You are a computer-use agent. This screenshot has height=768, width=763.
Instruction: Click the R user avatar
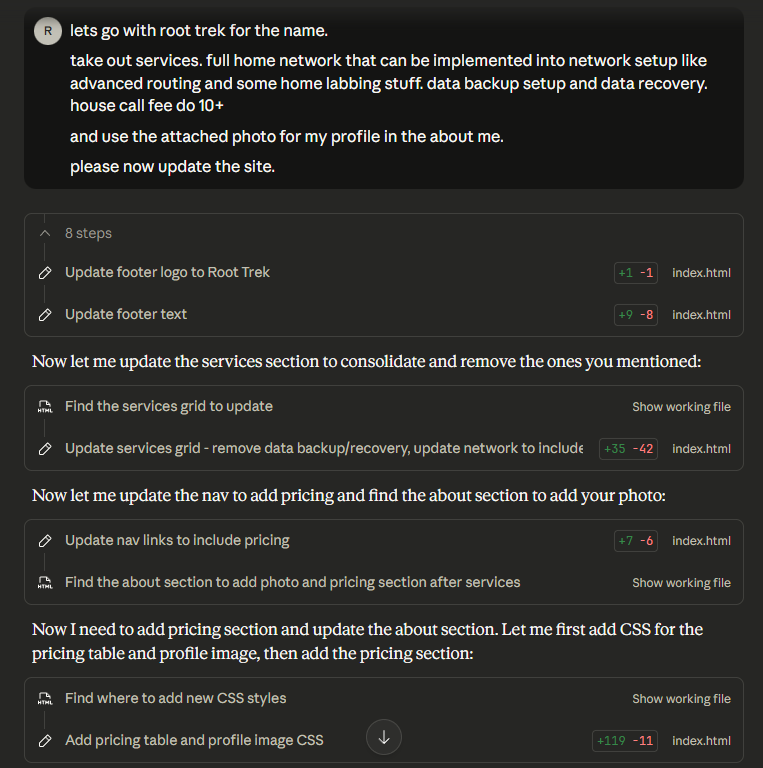[x=47, y=31]
